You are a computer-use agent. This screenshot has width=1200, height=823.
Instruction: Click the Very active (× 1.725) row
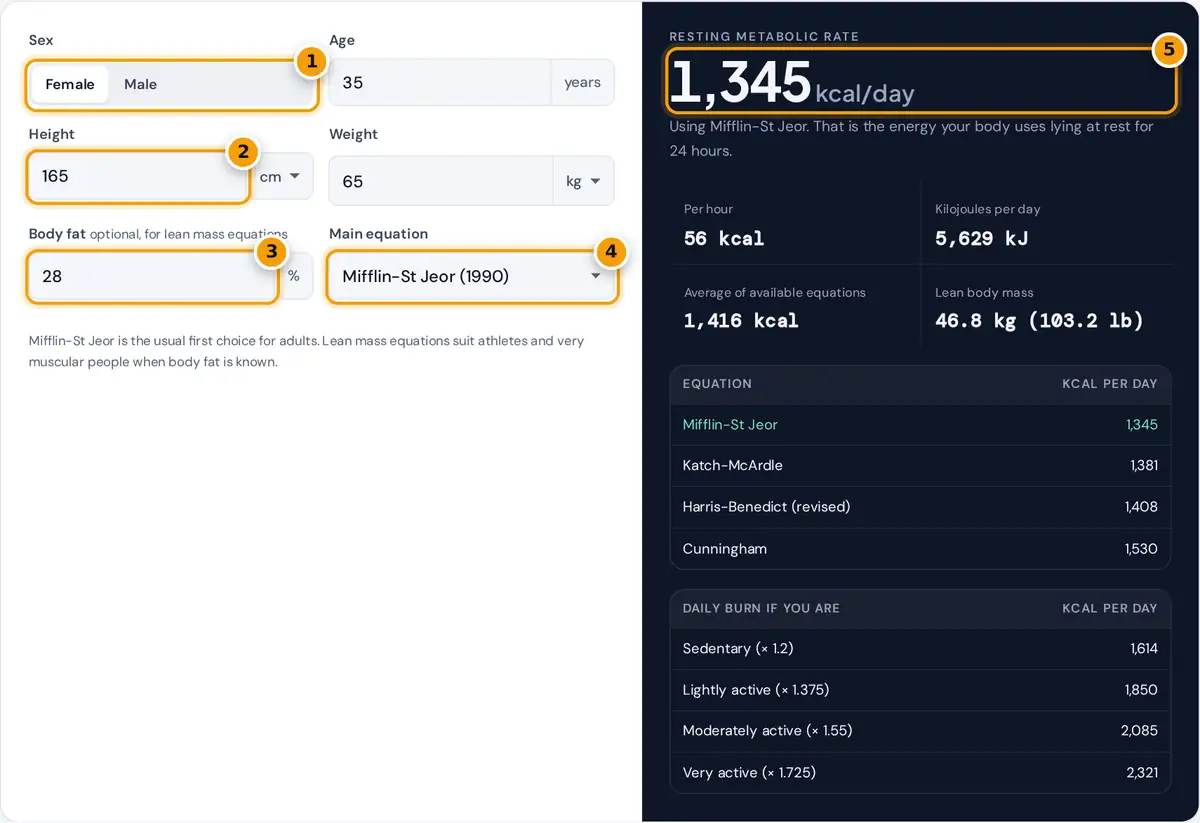click(920, 773)
